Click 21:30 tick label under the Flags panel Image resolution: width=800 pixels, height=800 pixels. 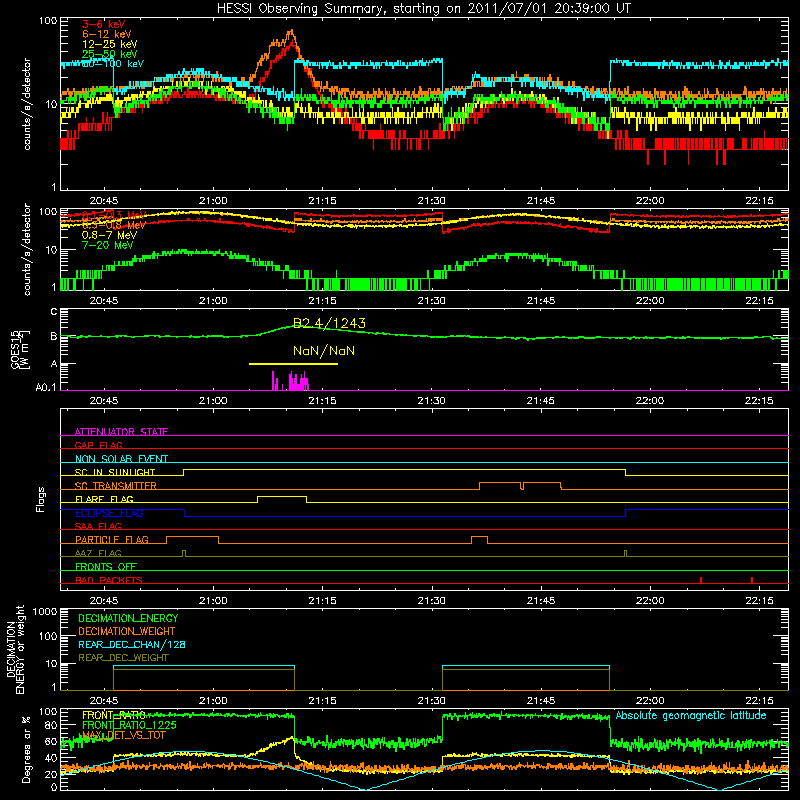(432, 601)
